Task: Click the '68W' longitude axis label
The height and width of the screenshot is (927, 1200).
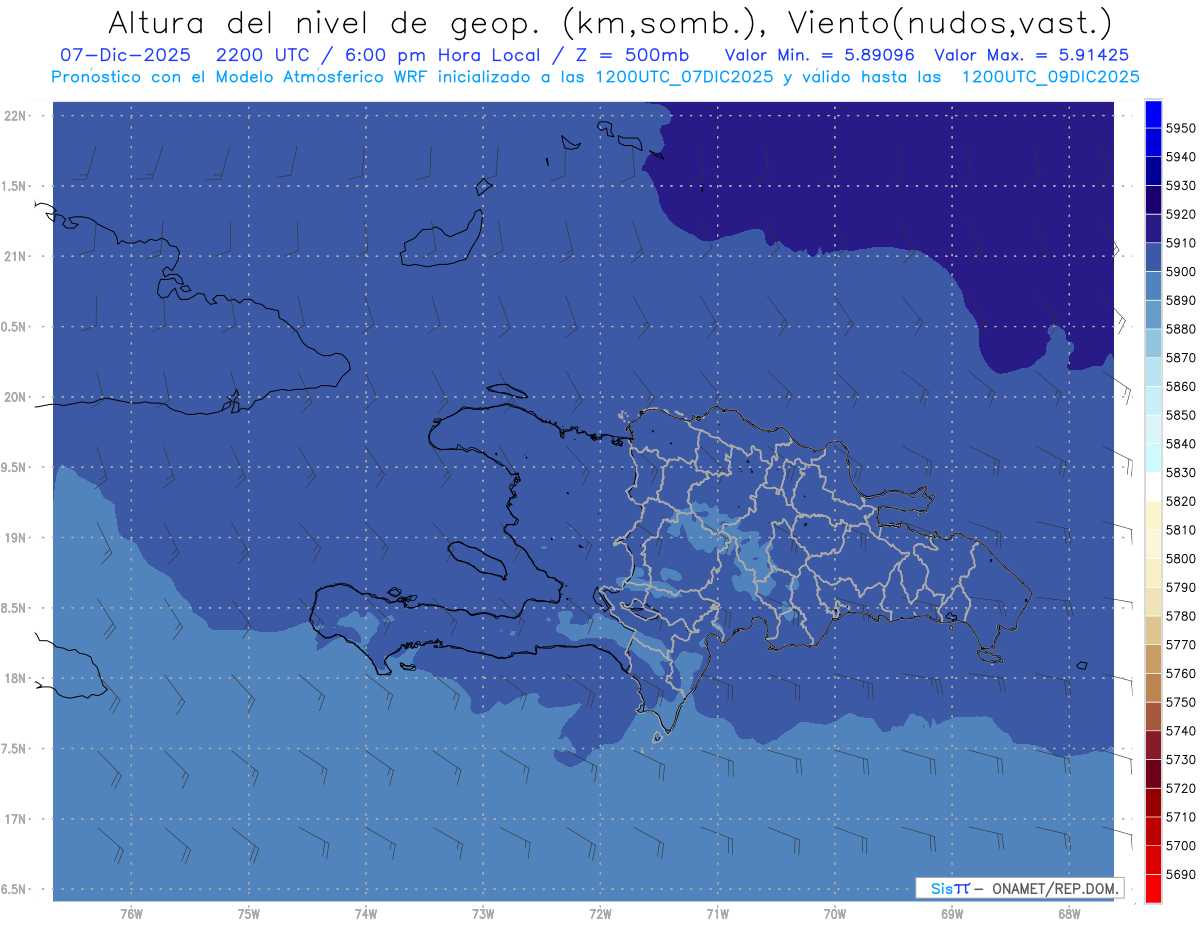Action: pyautogui.click(x=1069, y=914)
